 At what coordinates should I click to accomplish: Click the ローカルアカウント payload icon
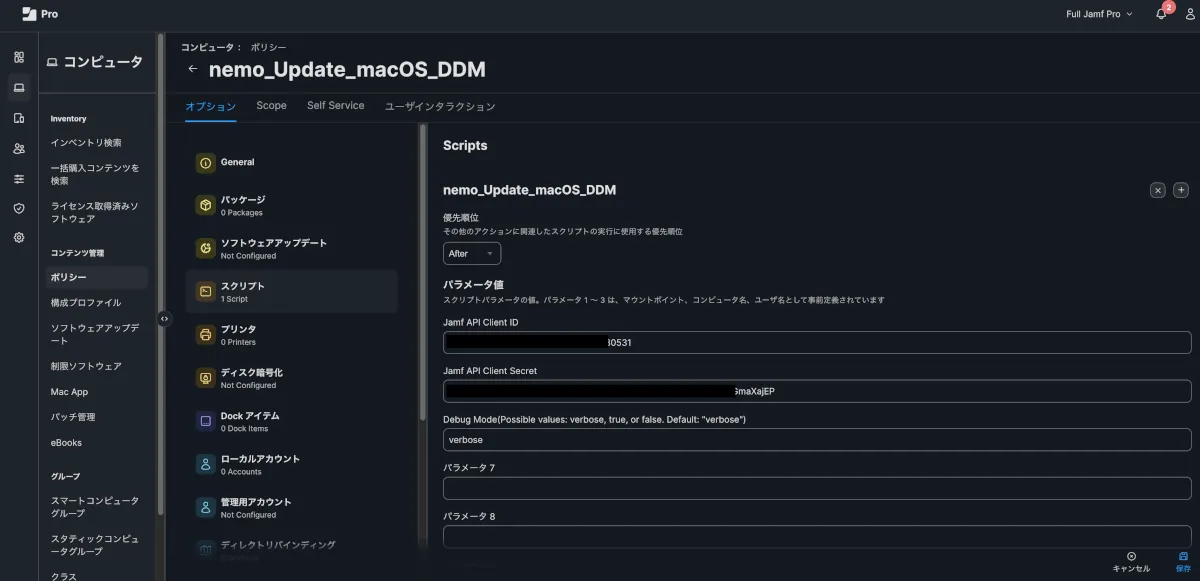point(205,464)
